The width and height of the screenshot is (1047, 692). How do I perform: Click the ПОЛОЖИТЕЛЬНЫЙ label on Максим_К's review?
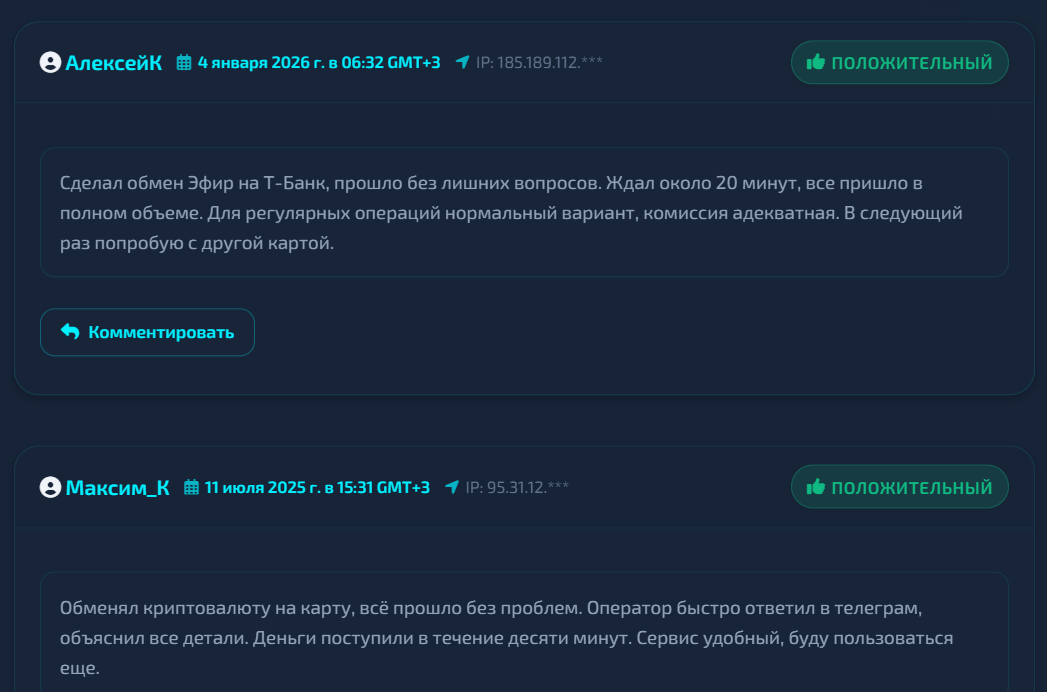click(911, 488)
